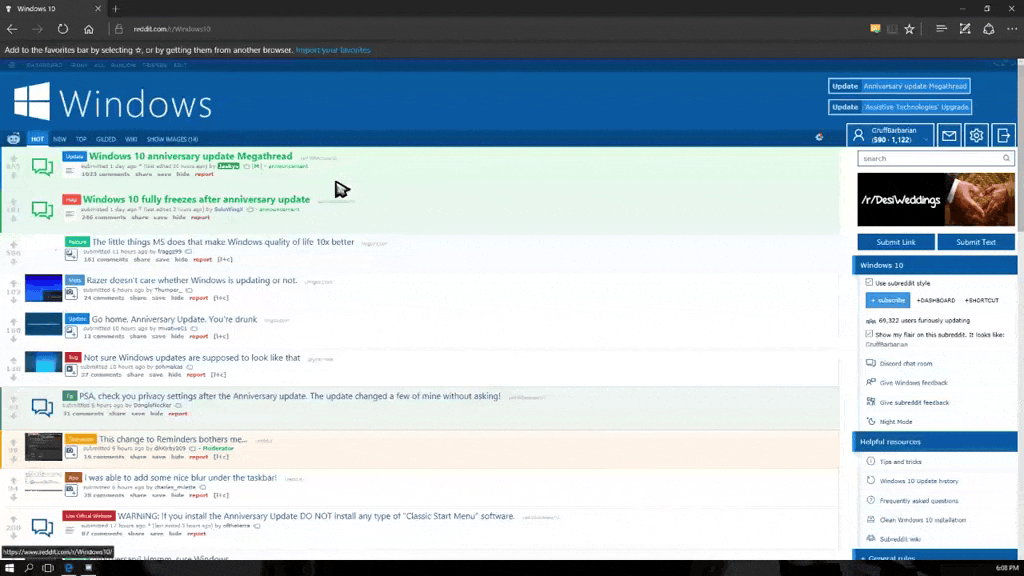Switch to the NEW sort tab
The width and height of the screenshot is (1024, 576).
(x=60, y=139)
